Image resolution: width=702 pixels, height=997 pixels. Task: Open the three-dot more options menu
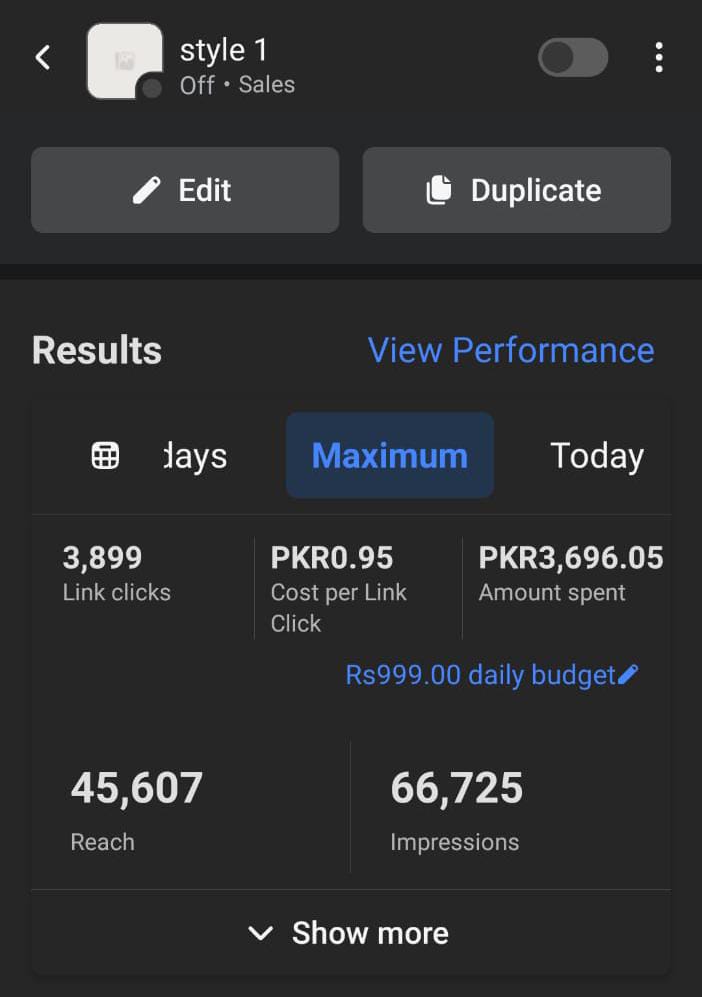click(658, 58)
